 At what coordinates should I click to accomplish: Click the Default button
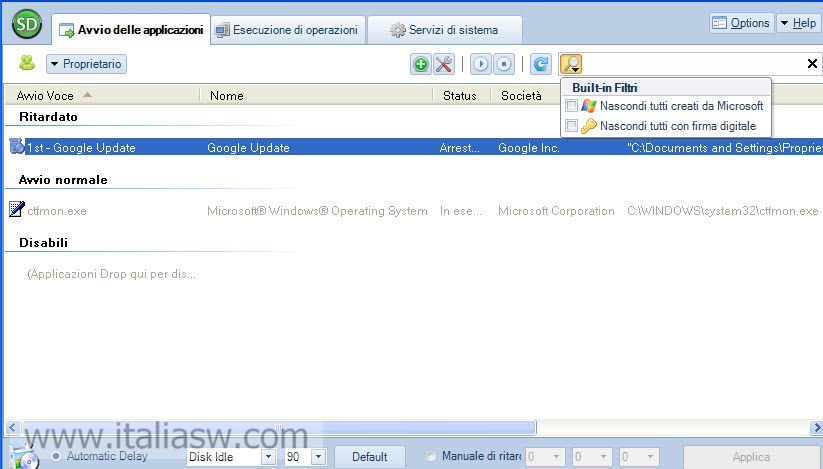point(370,457)
